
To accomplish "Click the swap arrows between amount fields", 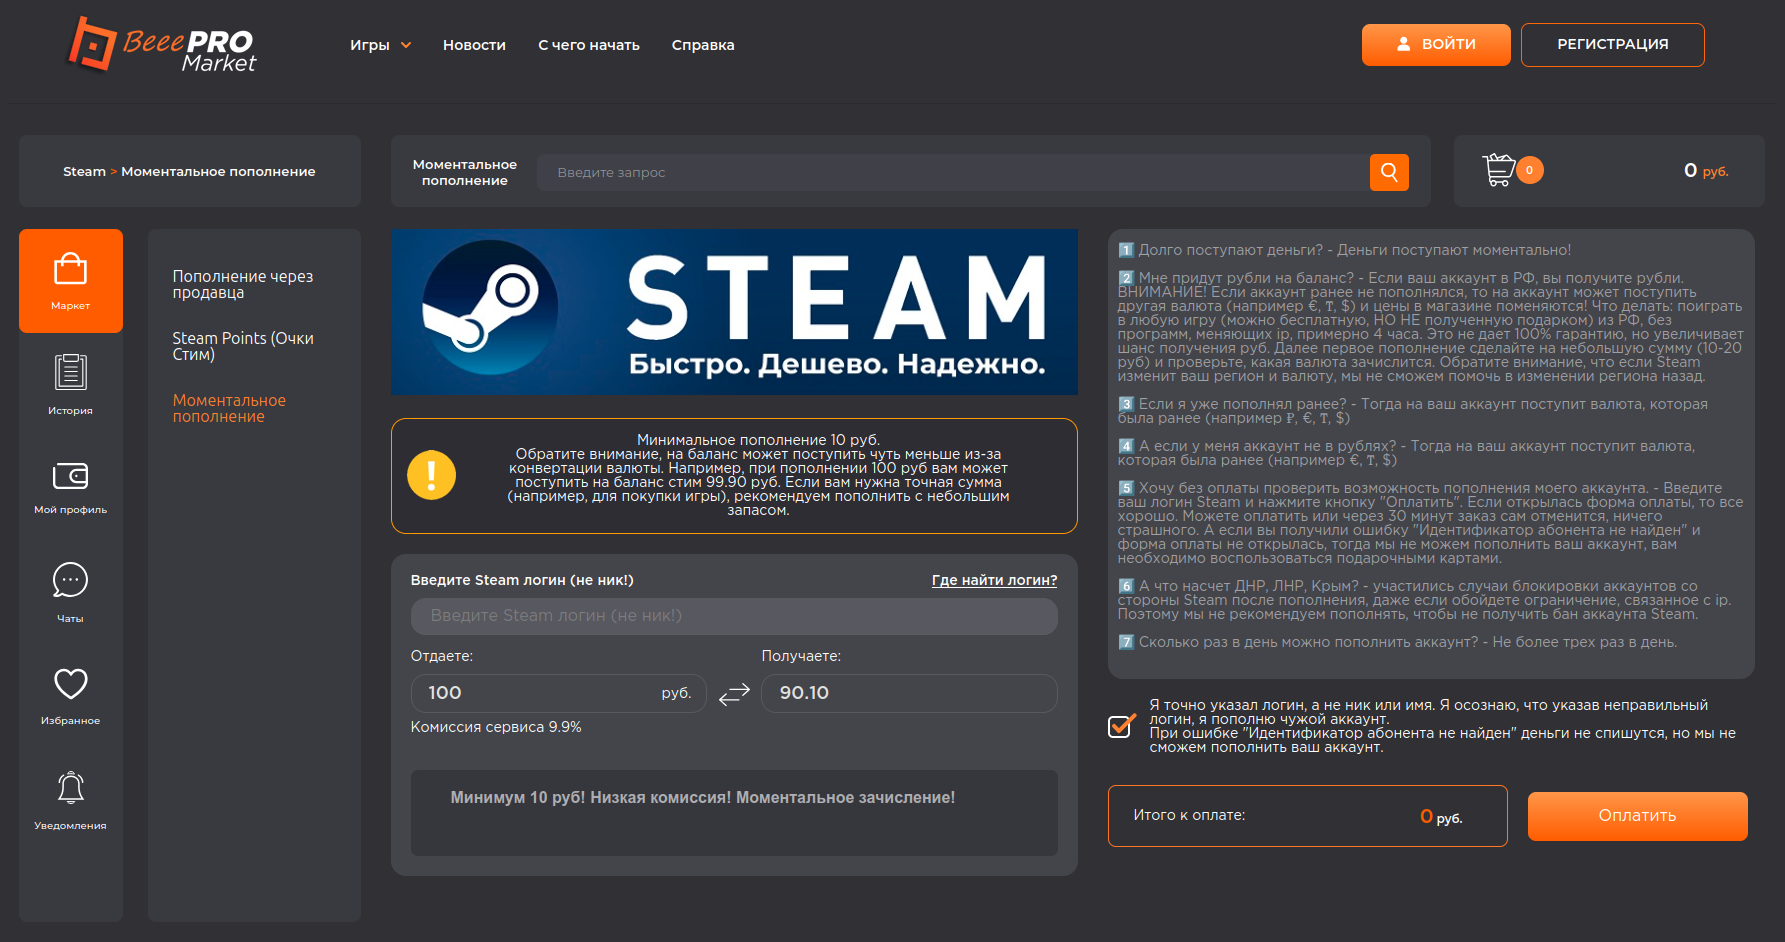I will point(734,694).
